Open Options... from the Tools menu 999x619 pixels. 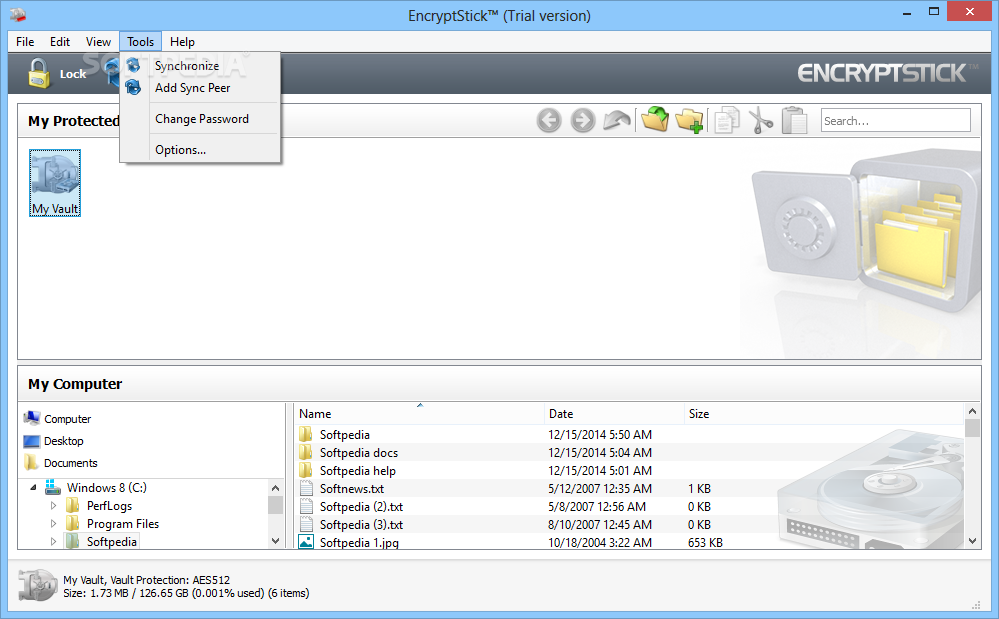point(200,150)
